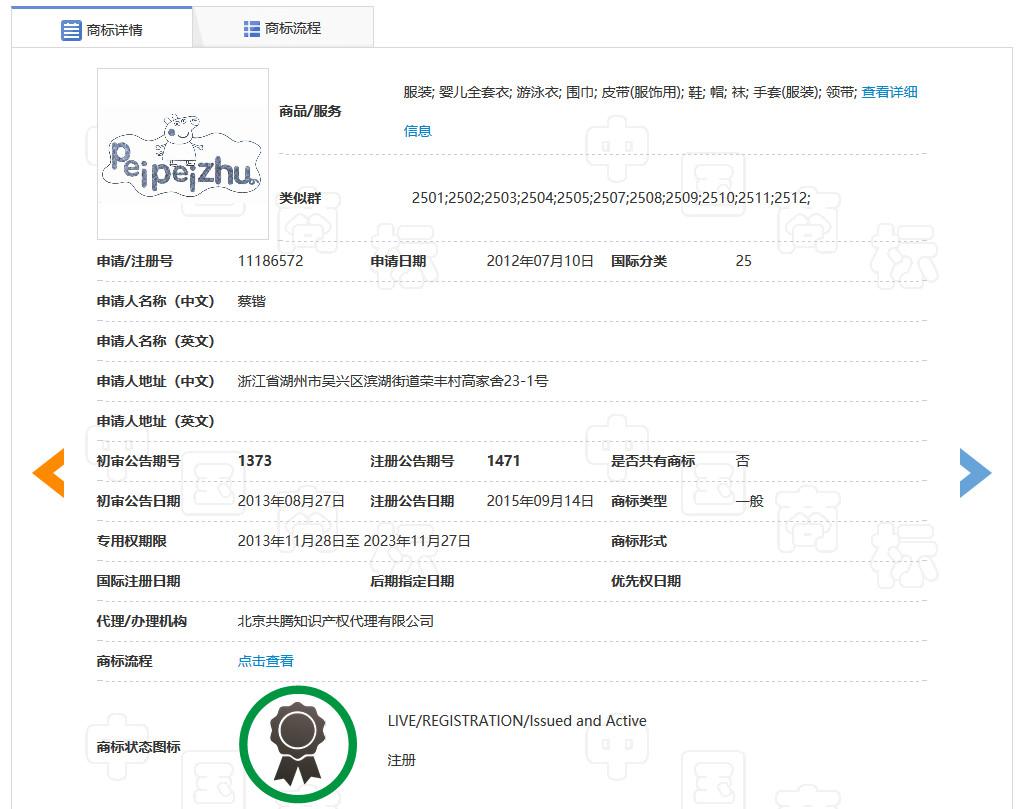Viewport: 1035px width, 809px height.
Task: Click the 商标详情 tab list icon
Action: (71, 30)
